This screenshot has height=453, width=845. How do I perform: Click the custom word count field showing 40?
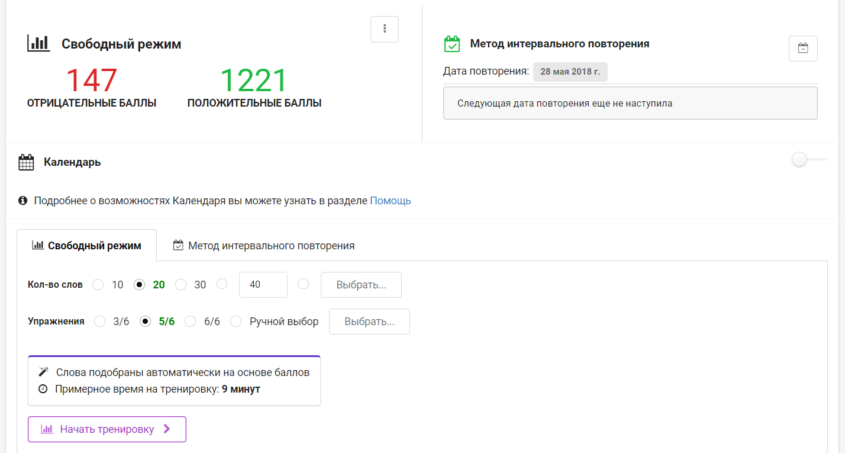coord(263,284)
